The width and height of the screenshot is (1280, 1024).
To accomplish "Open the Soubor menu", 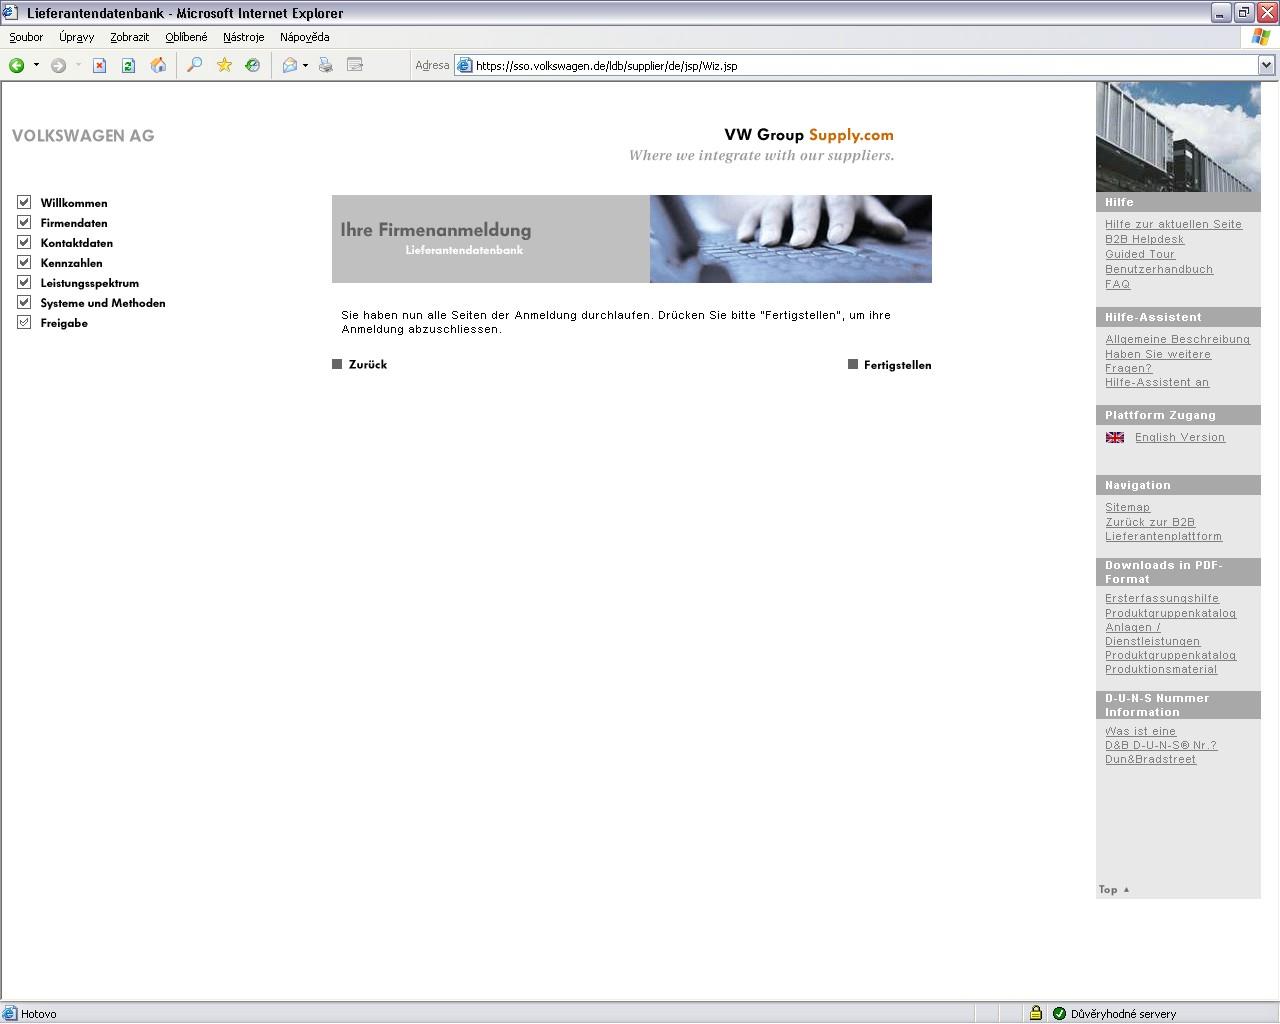I will click(26, 37).
